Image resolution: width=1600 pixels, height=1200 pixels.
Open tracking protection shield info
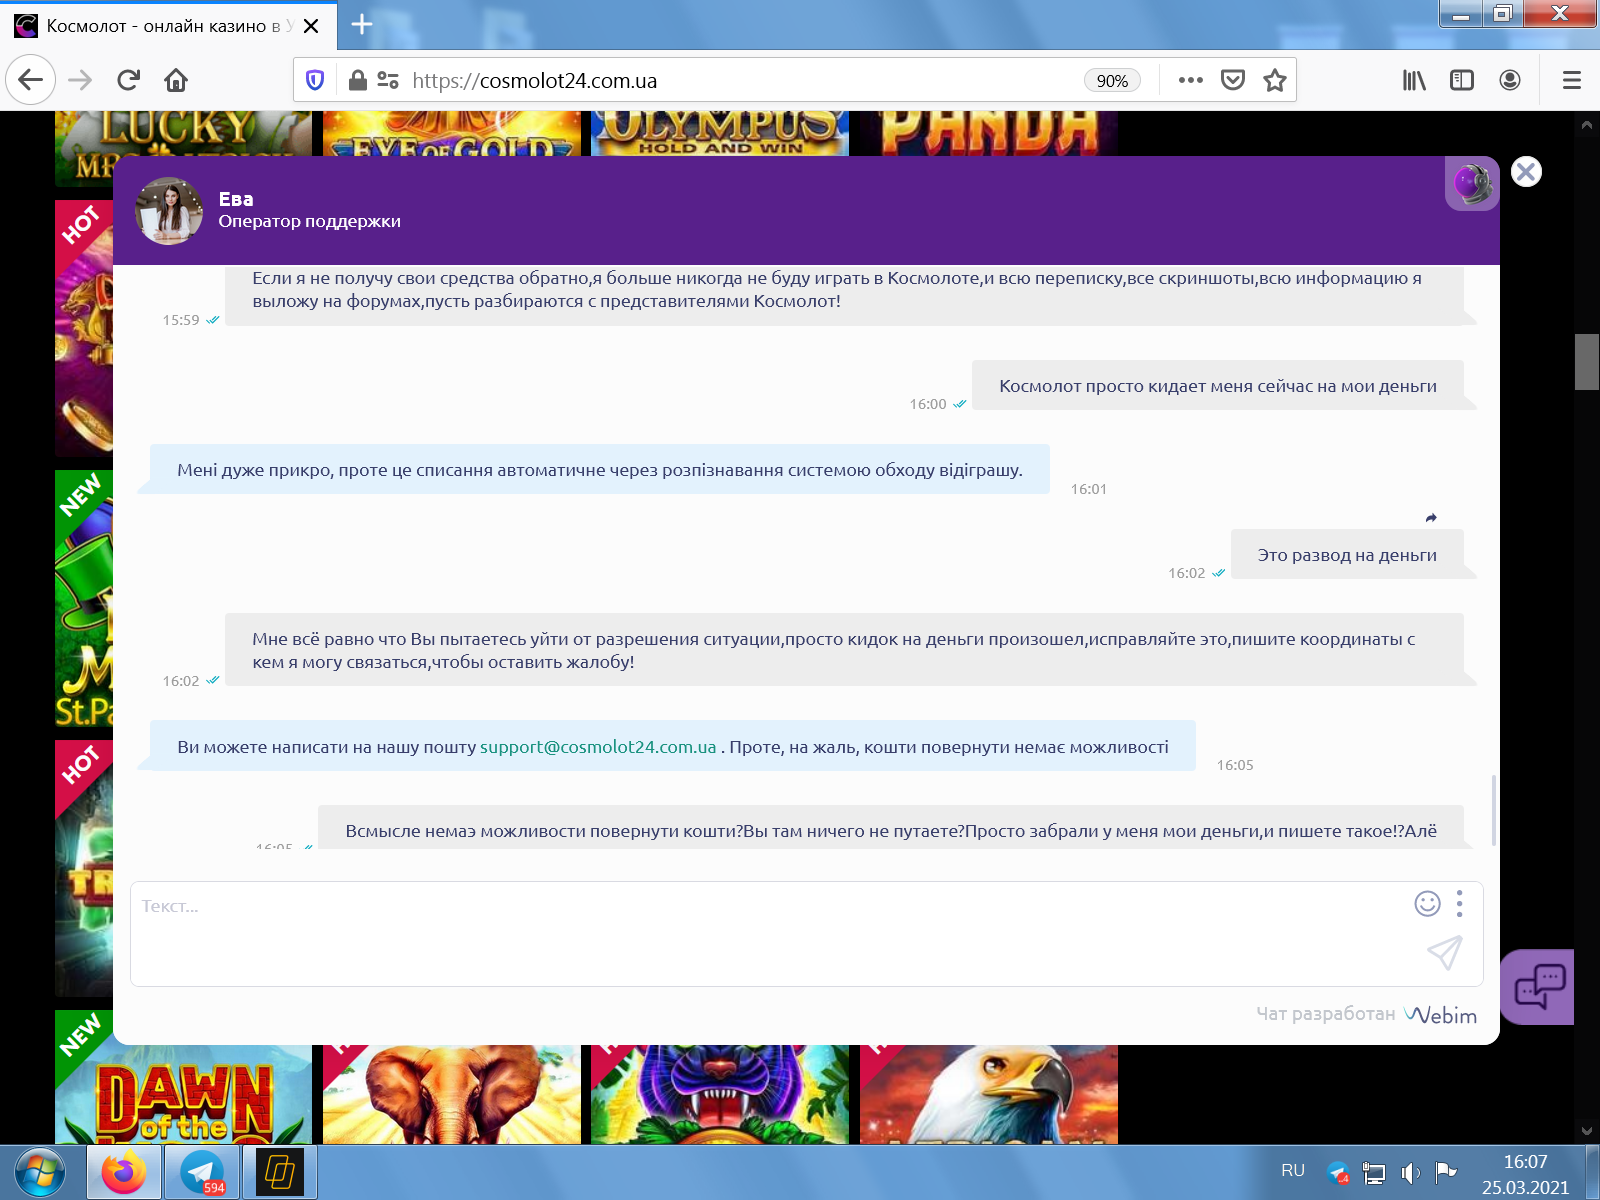pyautogui.click(x=315, y=80)
